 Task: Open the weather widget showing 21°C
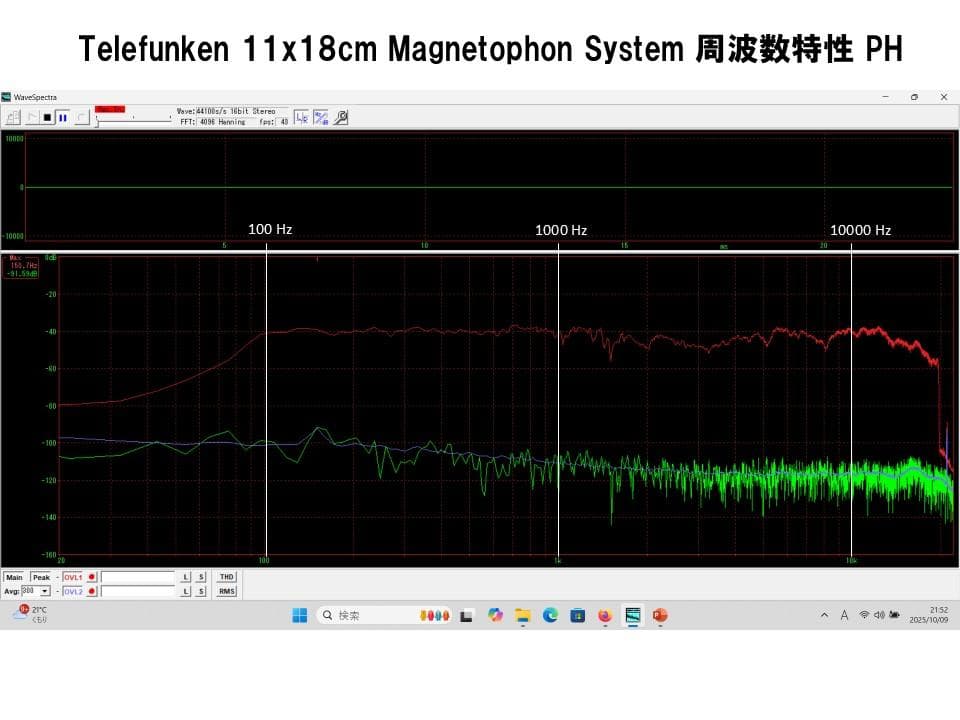[31, 615]
